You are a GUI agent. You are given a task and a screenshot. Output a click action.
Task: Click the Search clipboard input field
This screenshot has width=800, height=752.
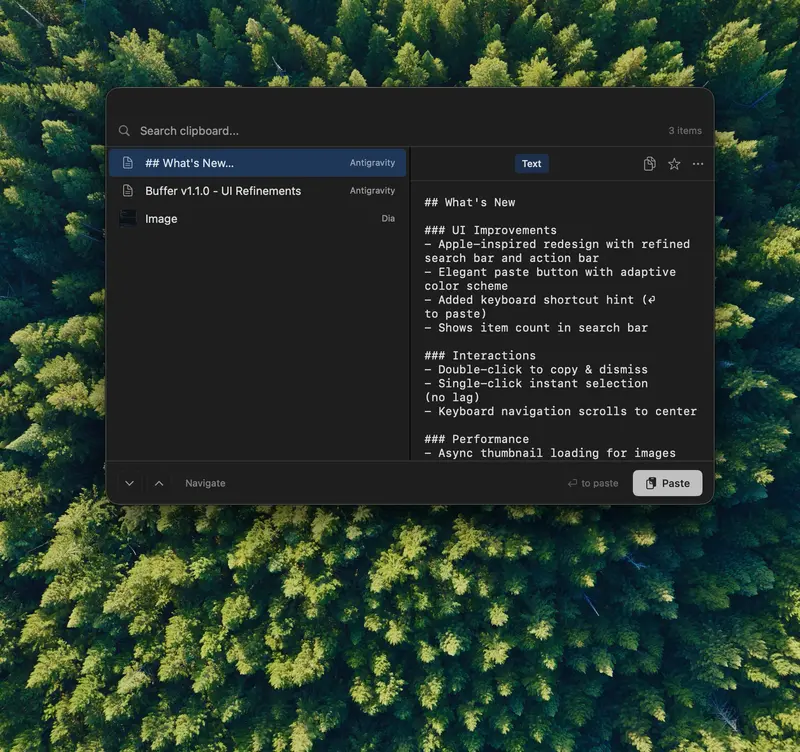398,131
